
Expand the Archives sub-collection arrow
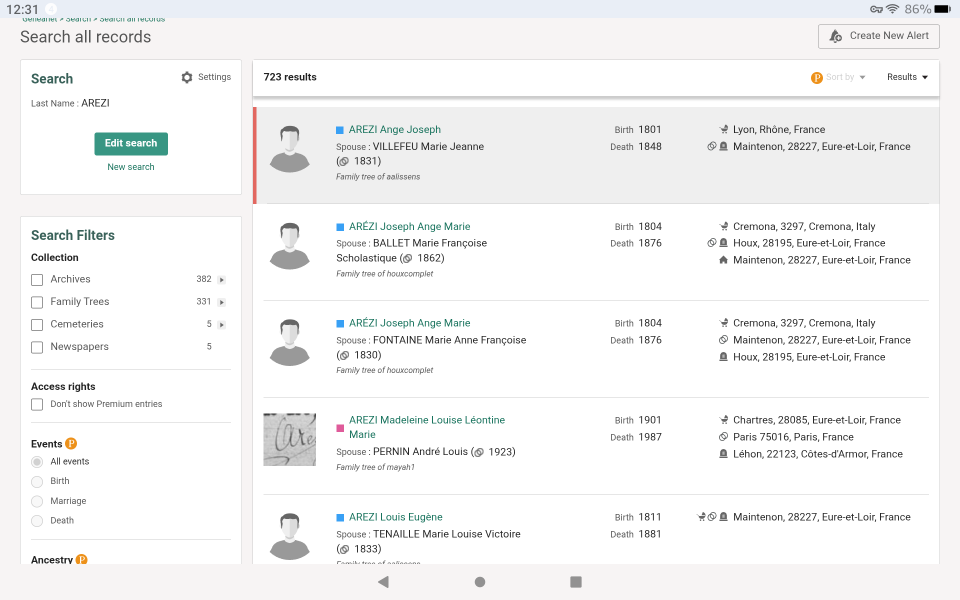click(222, 280)
